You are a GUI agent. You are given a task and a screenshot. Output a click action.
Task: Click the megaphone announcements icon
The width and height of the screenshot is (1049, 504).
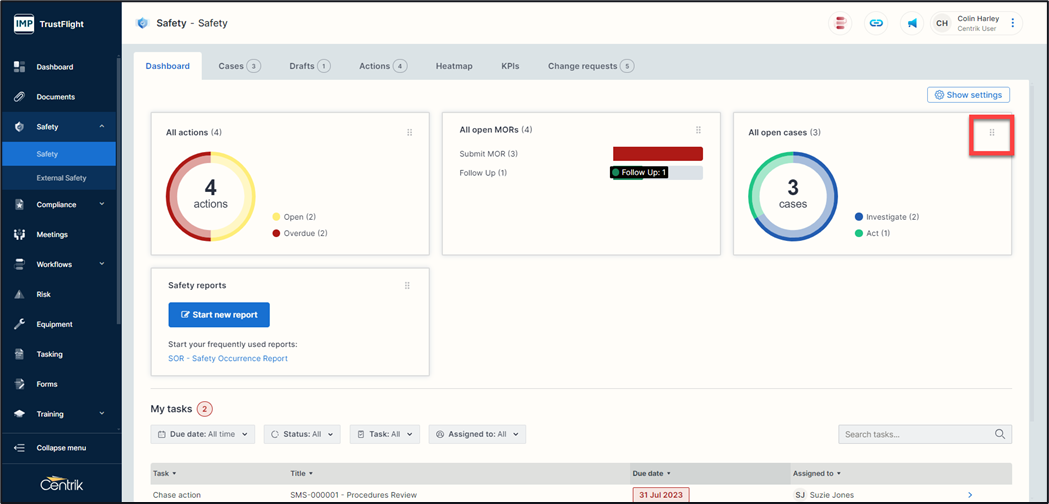[x=911, y=23]
